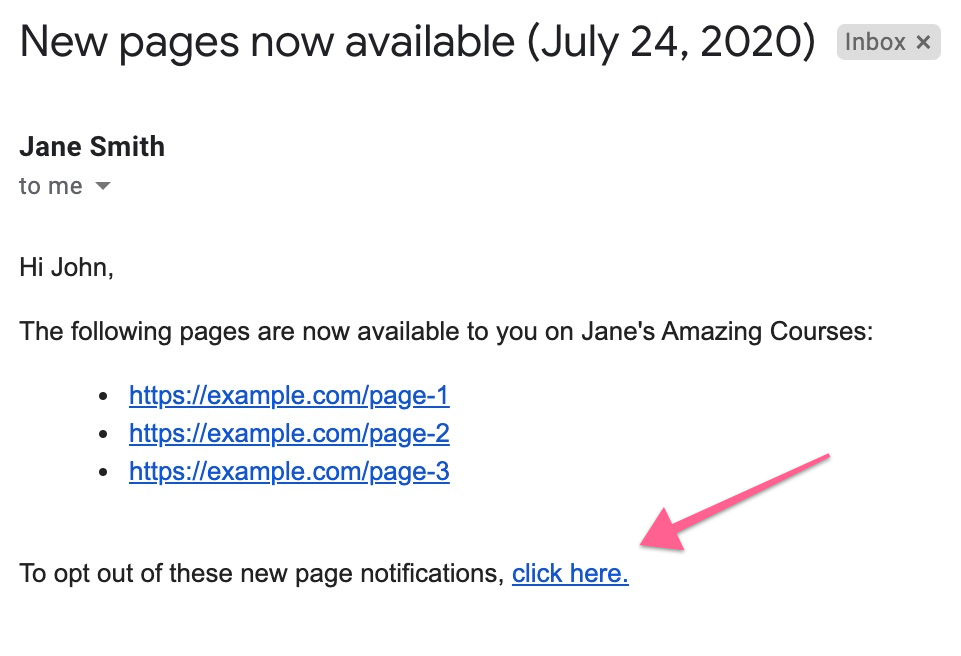Expand the recipient details arrow next to 'to me'

point(104,186)
